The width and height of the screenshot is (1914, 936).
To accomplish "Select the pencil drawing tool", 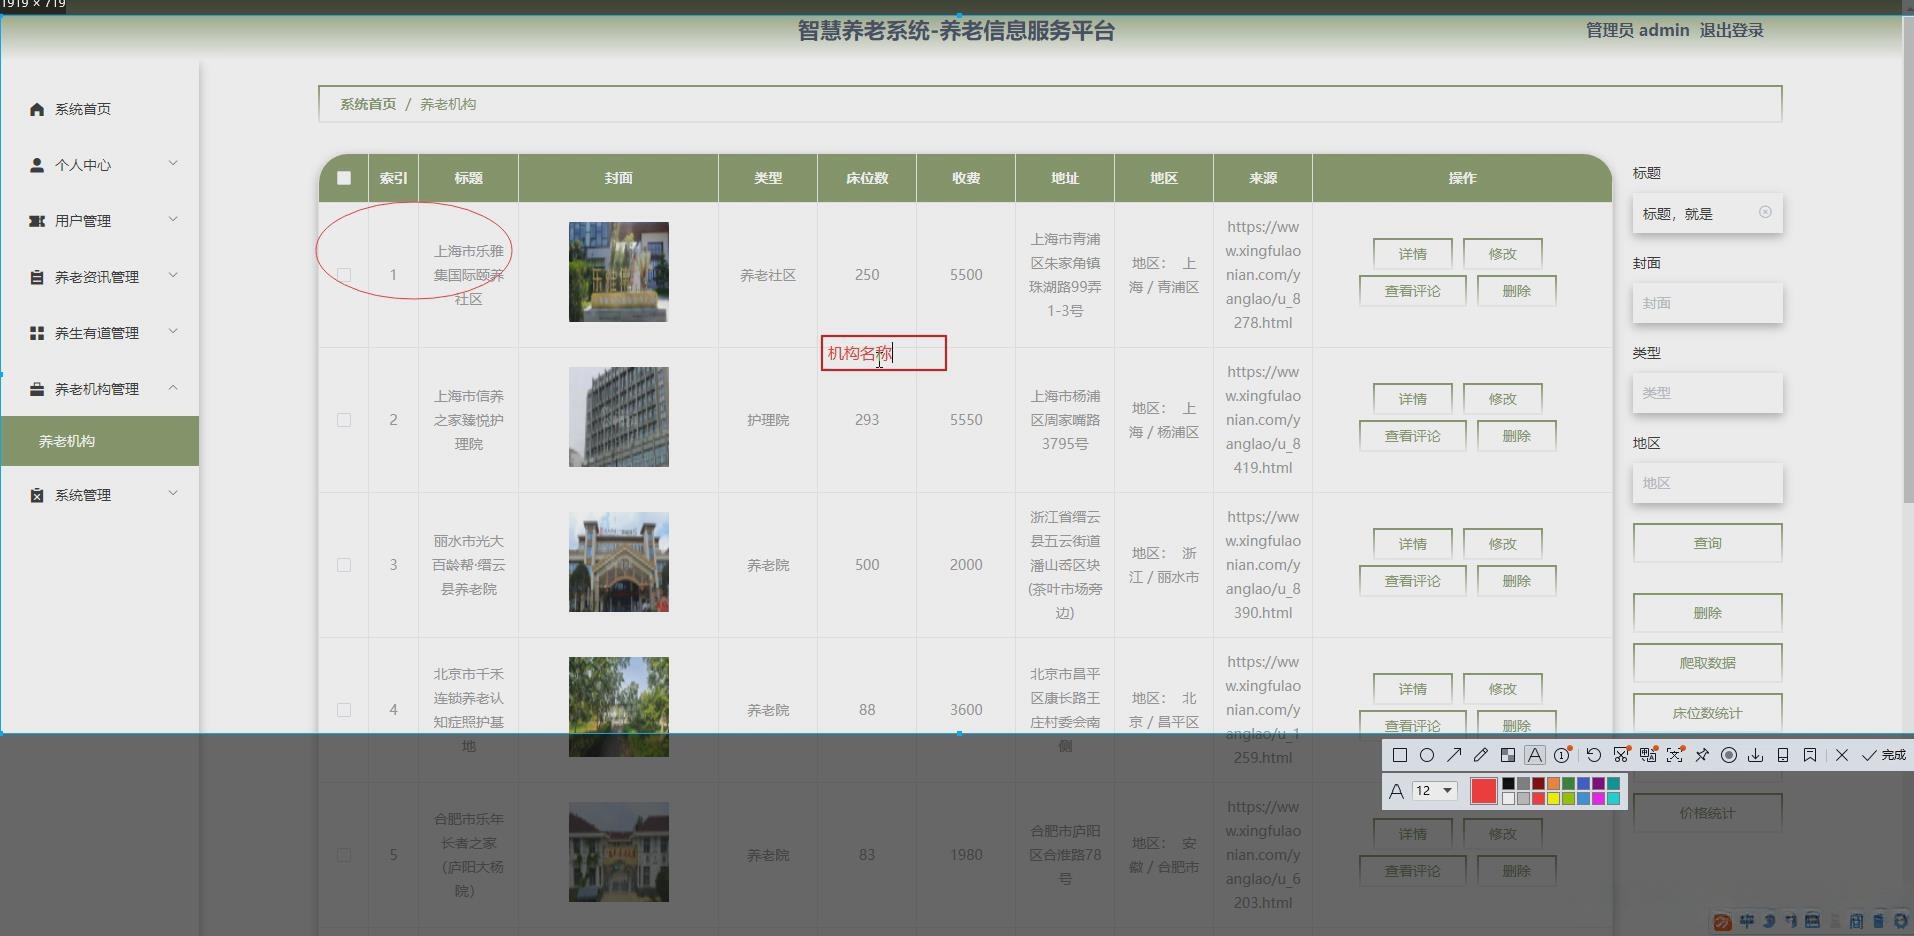I will [x=1481, y=755].
